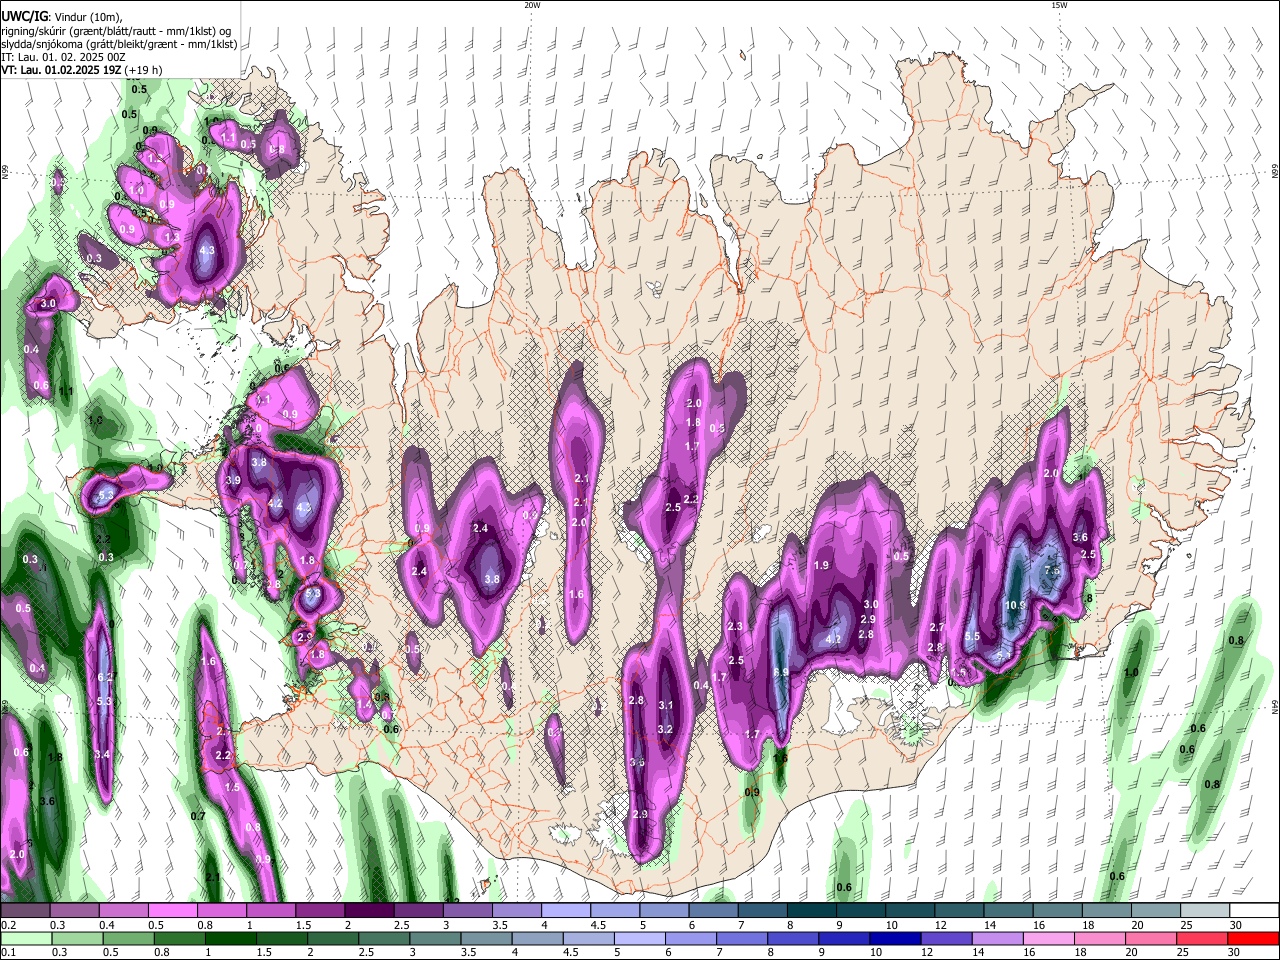Click the 'IT: Lau. 01. 02. 2025 00Z' line
The width and height of the screenshot is (1280, 960).
tap(64, 57)
